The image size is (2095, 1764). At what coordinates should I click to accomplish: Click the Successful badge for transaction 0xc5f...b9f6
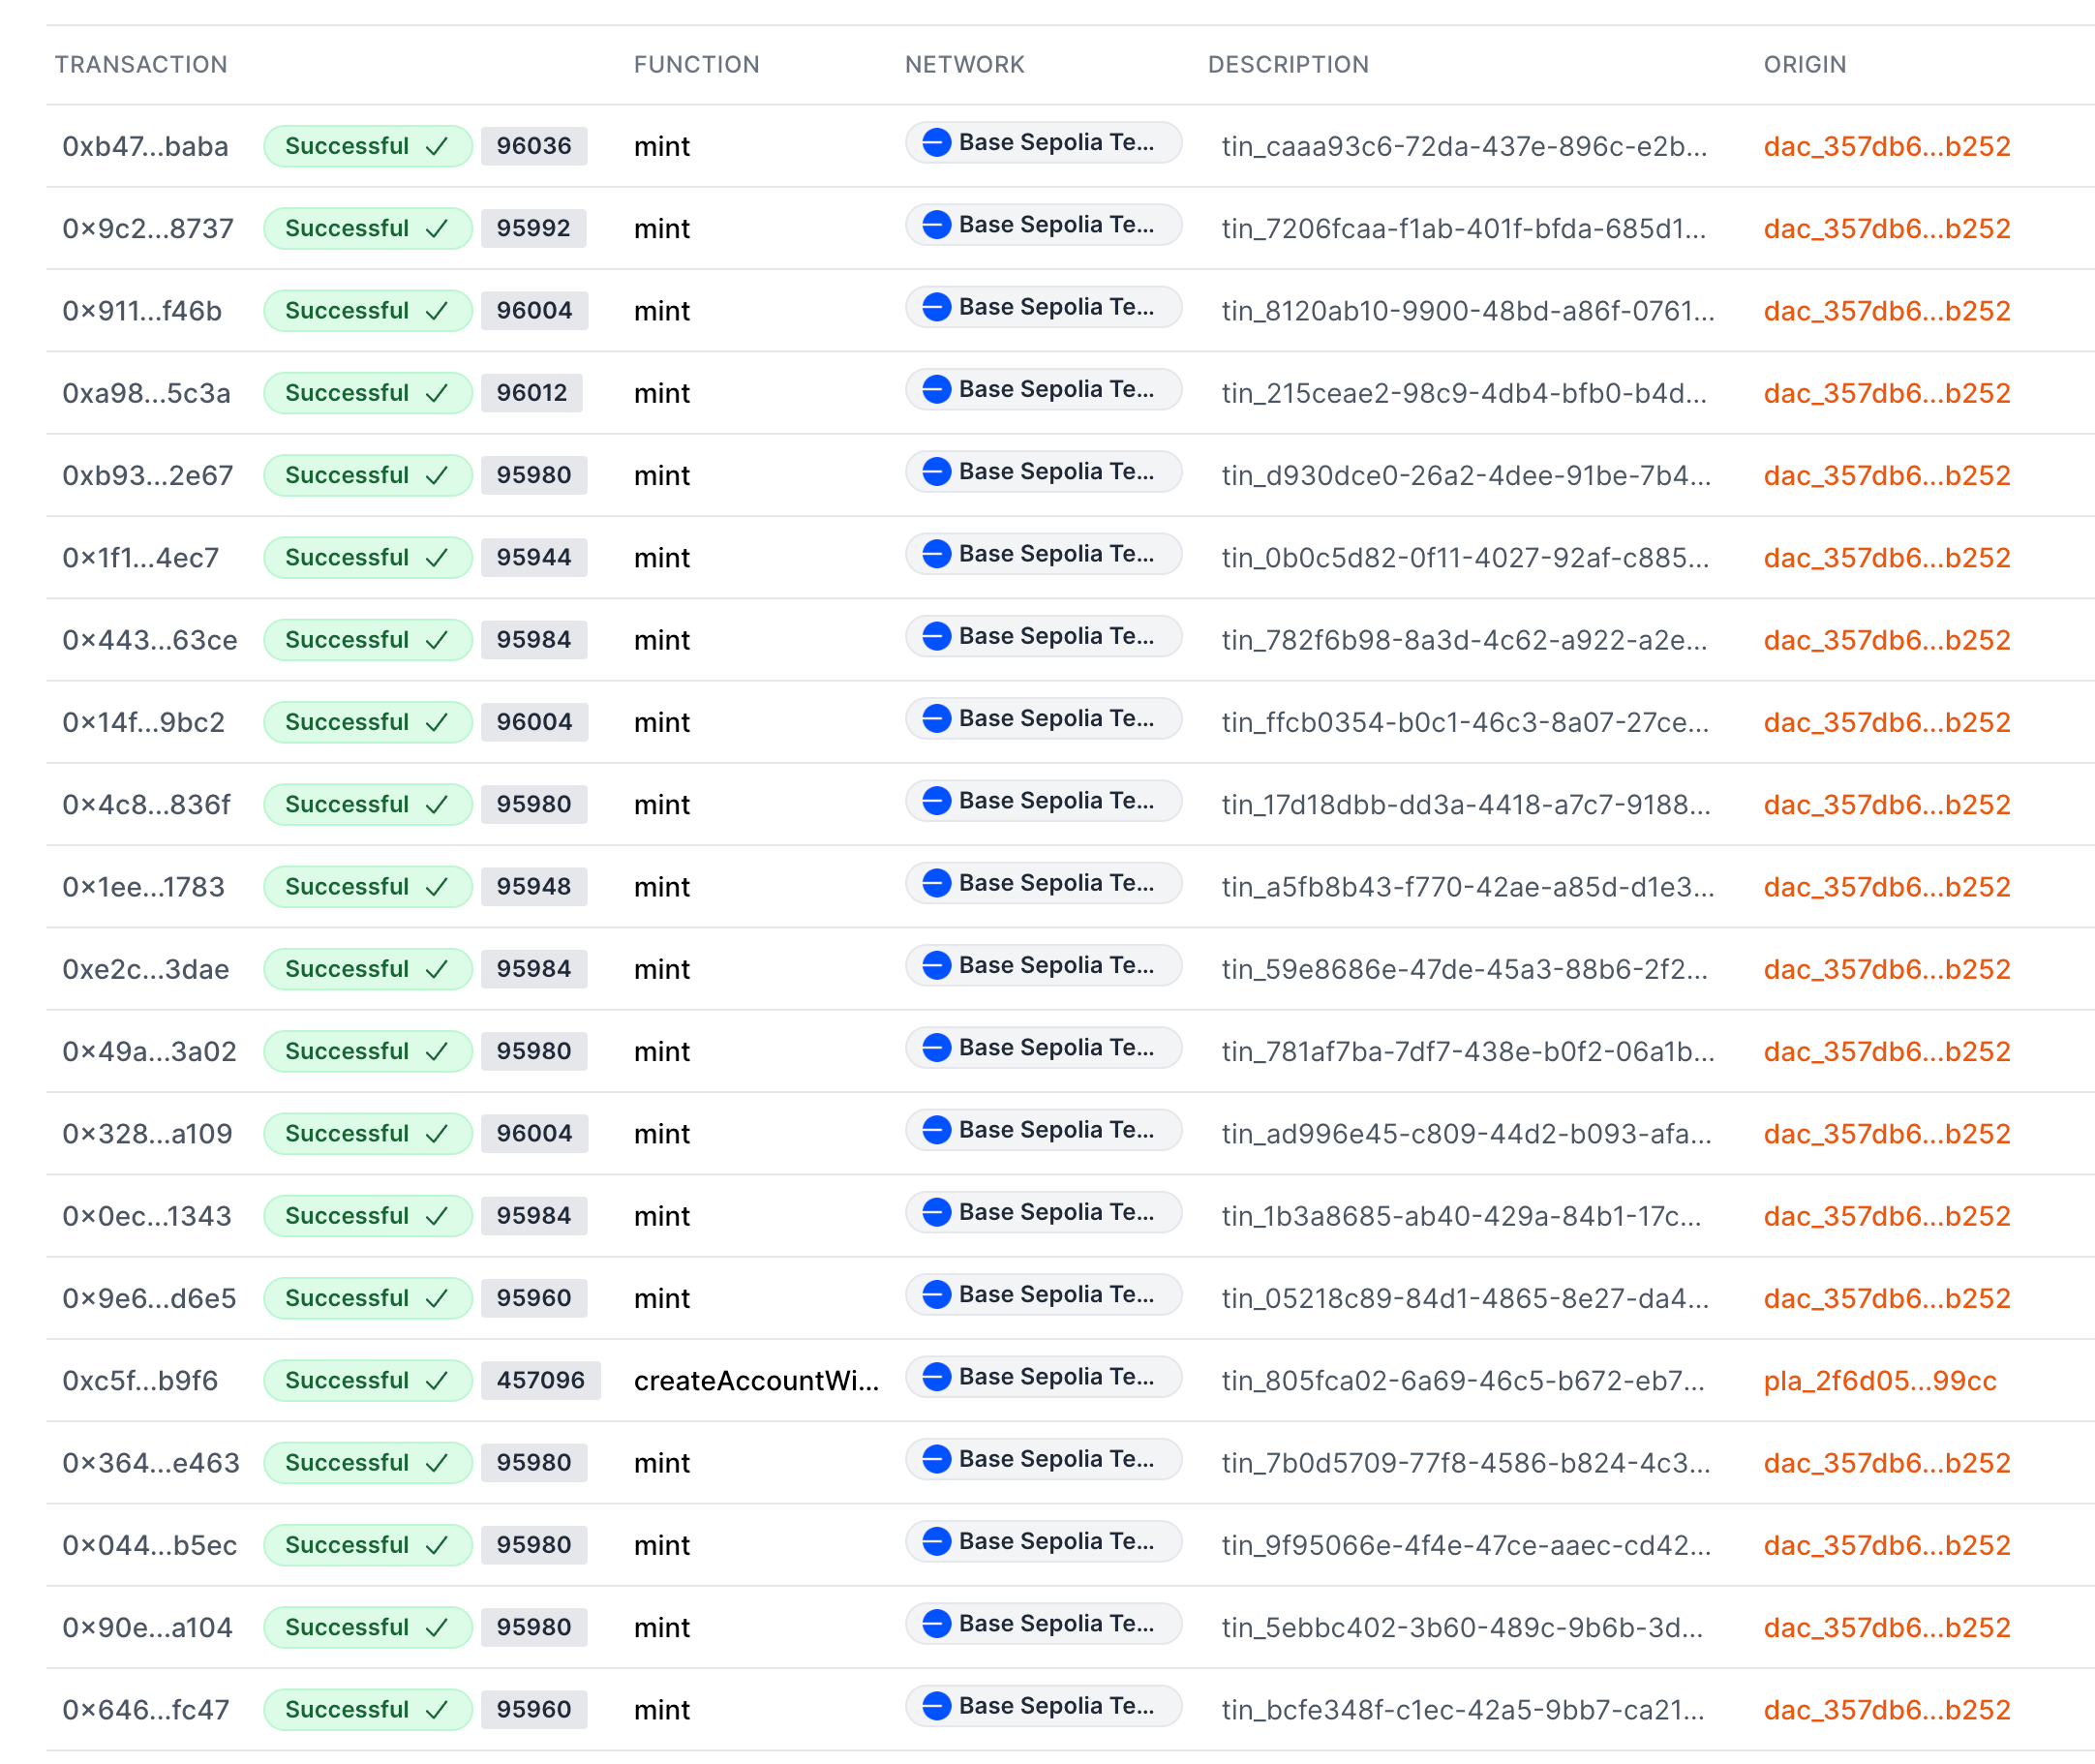click(367, 1380)
